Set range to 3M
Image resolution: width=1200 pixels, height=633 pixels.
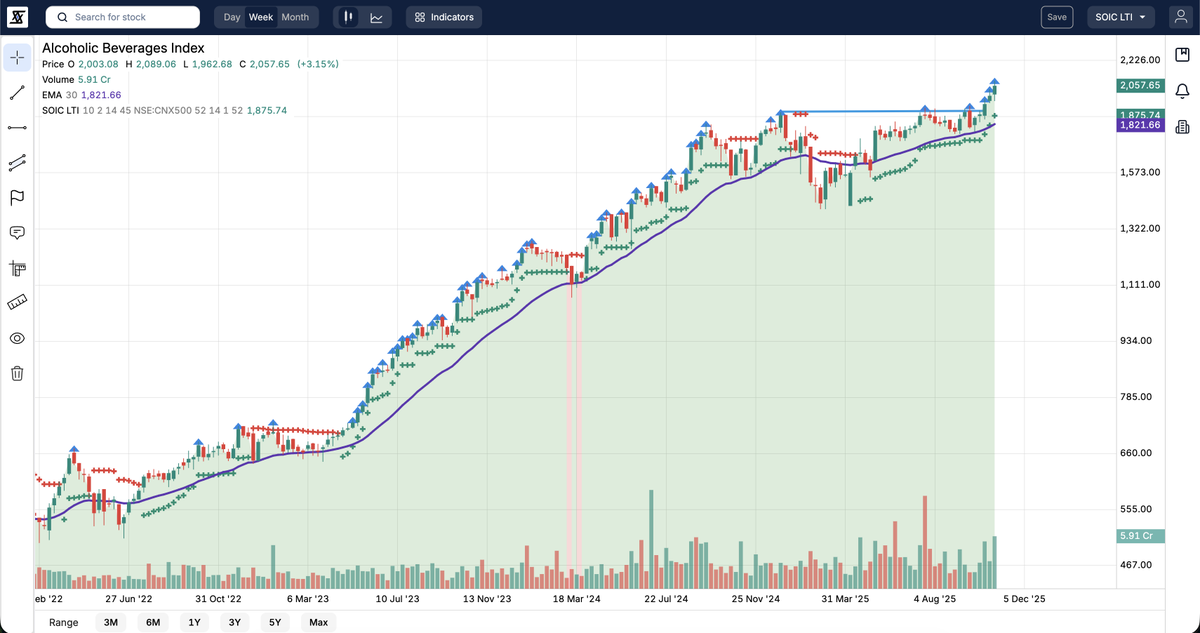(x=111, y=622)
